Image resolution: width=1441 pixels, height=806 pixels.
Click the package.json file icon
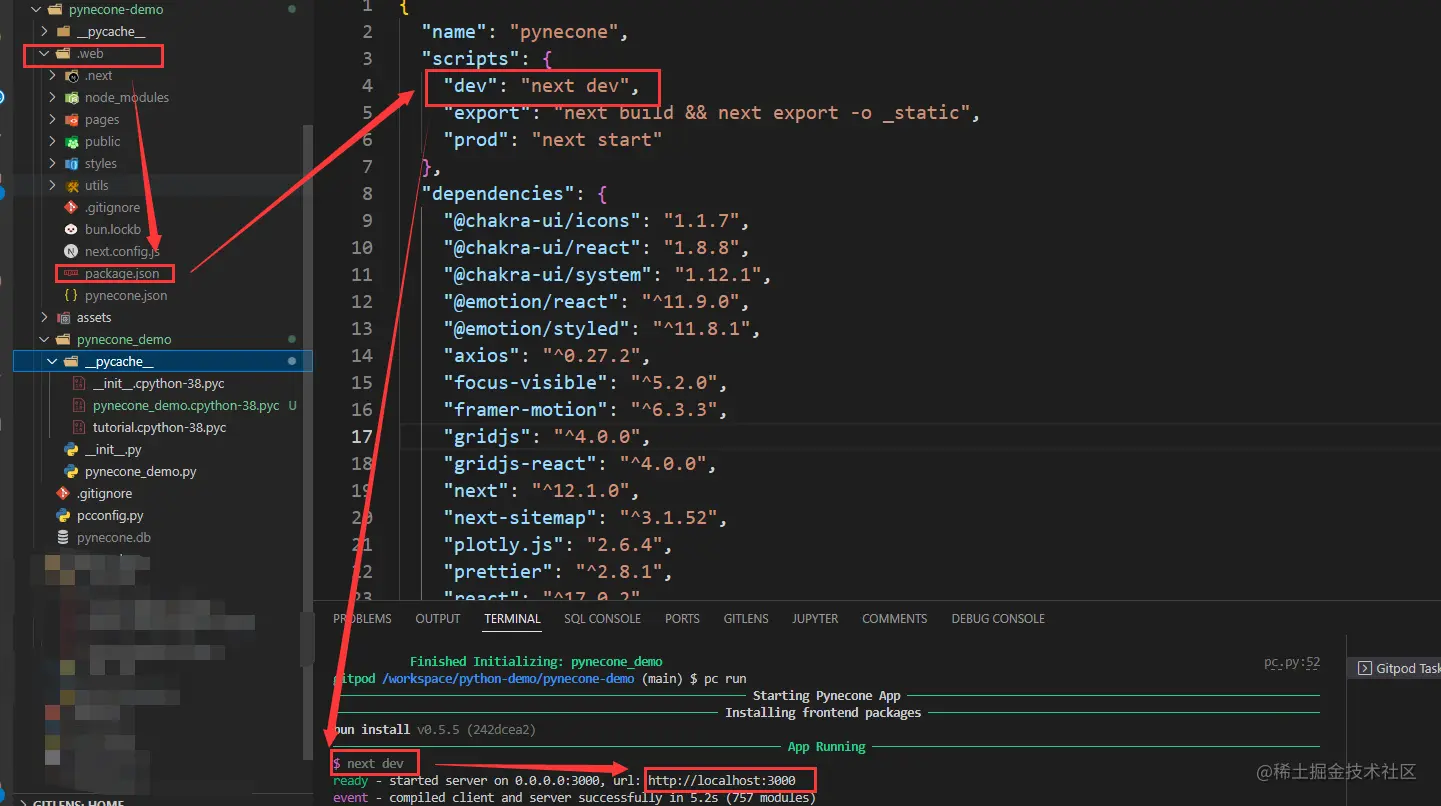coord(71,273)
